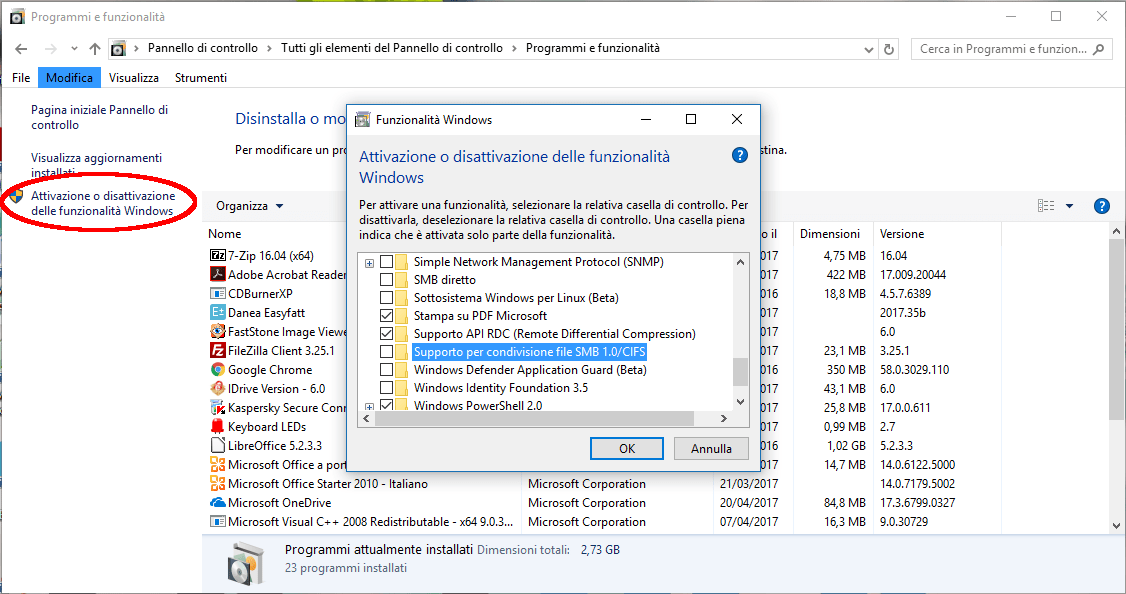Click the IDrive Version 6.0 icon
The image size is (1126, 594).
[218, 389]
